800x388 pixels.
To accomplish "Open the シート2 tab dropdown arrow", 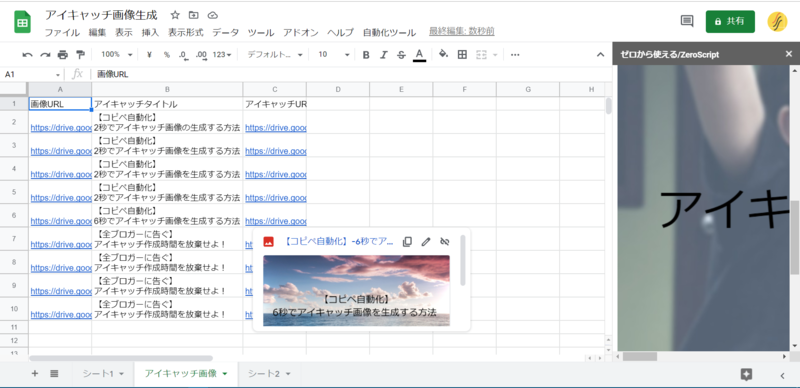I will (288, 374).
